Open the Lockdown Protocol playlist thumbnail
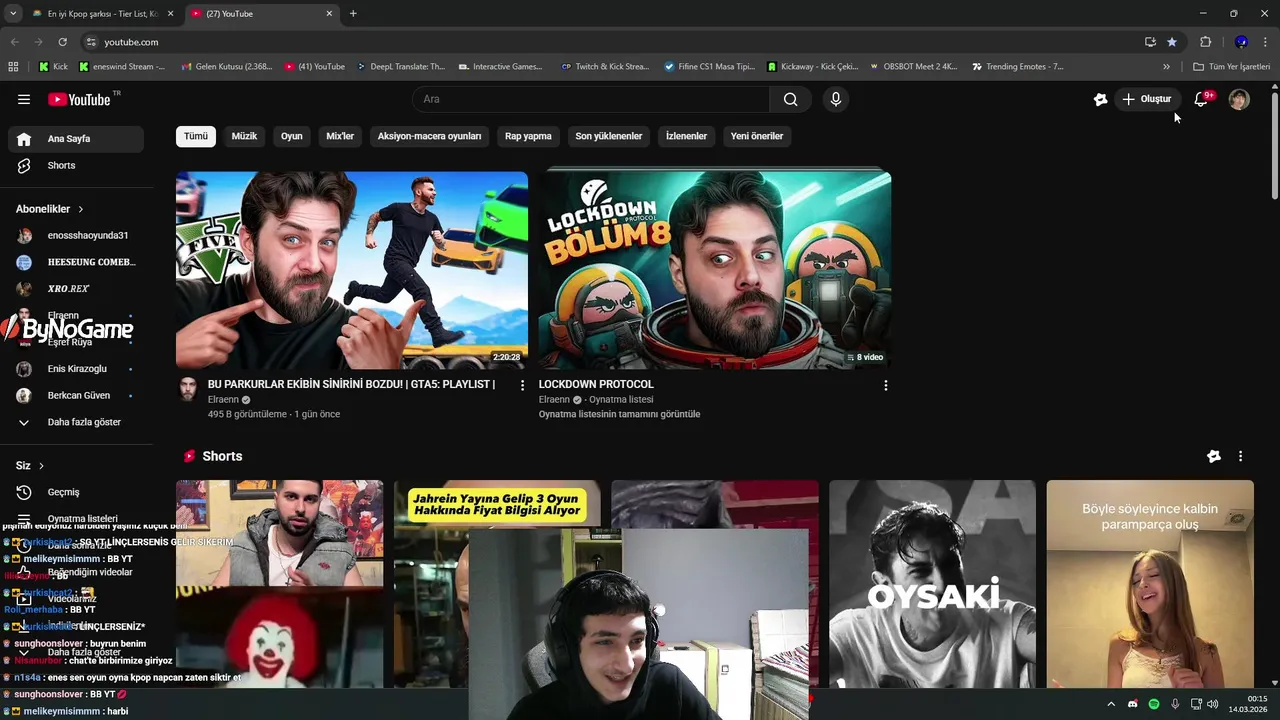The height and width of the screenshot is (720, 1280). coord(715,270)
